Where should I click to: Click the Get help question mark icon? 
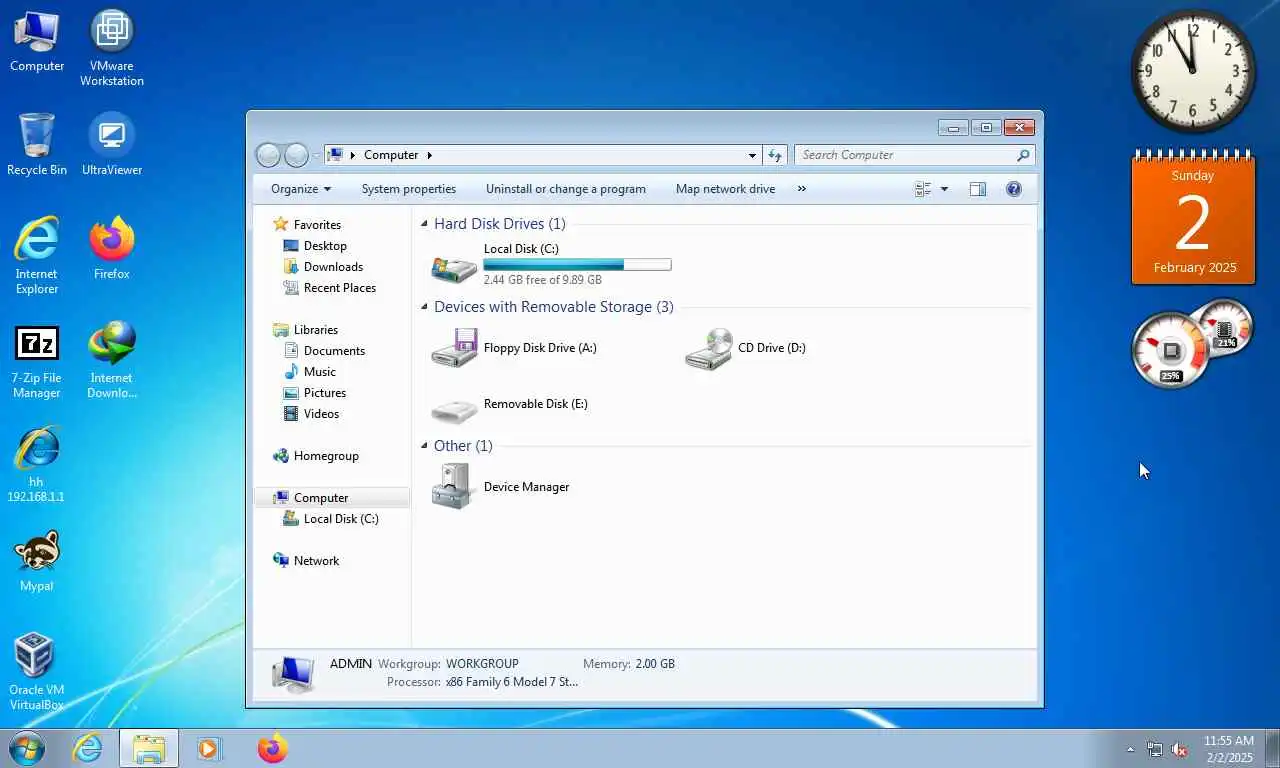pos(1013,189)
